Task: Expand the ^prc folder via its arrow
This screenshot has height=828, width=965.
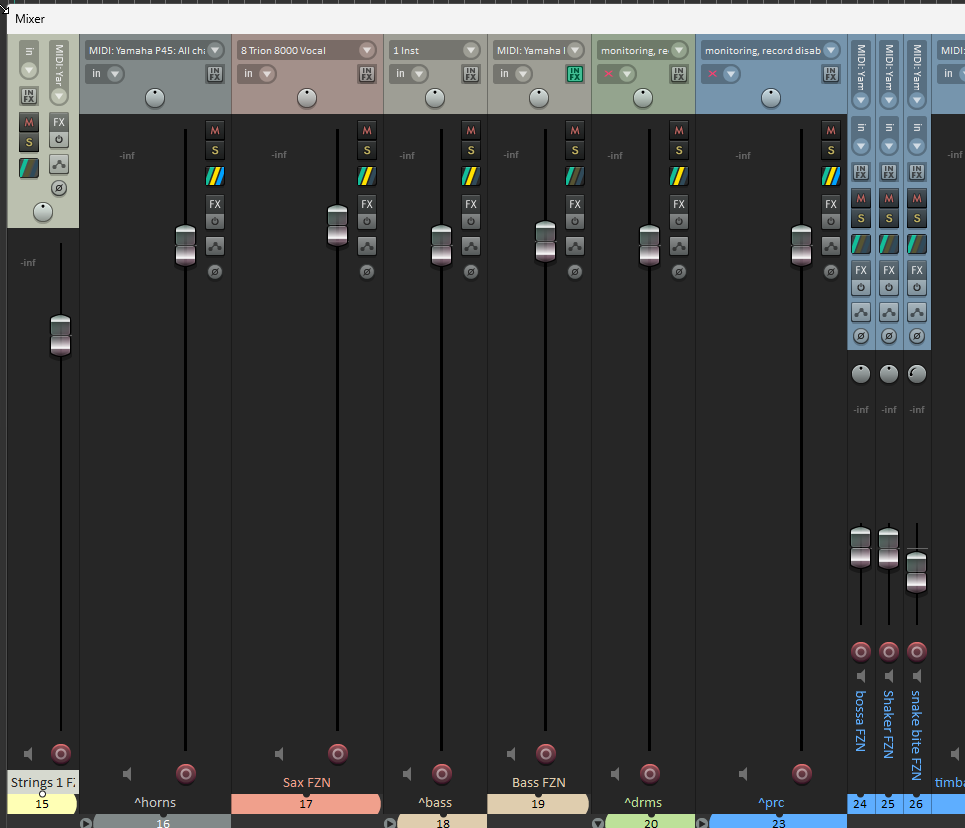Action: tap(702, 822)
